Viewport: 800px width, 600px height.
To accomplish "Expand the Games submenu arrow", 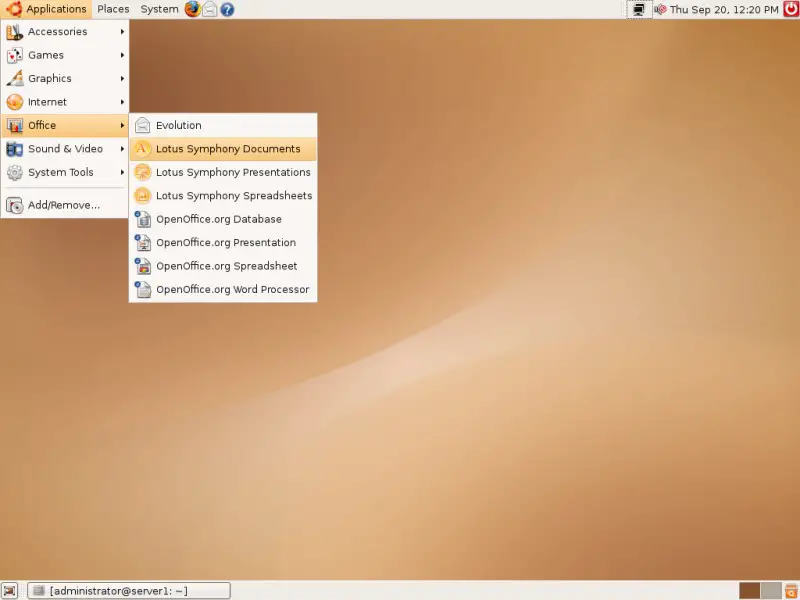I will 122,55.
